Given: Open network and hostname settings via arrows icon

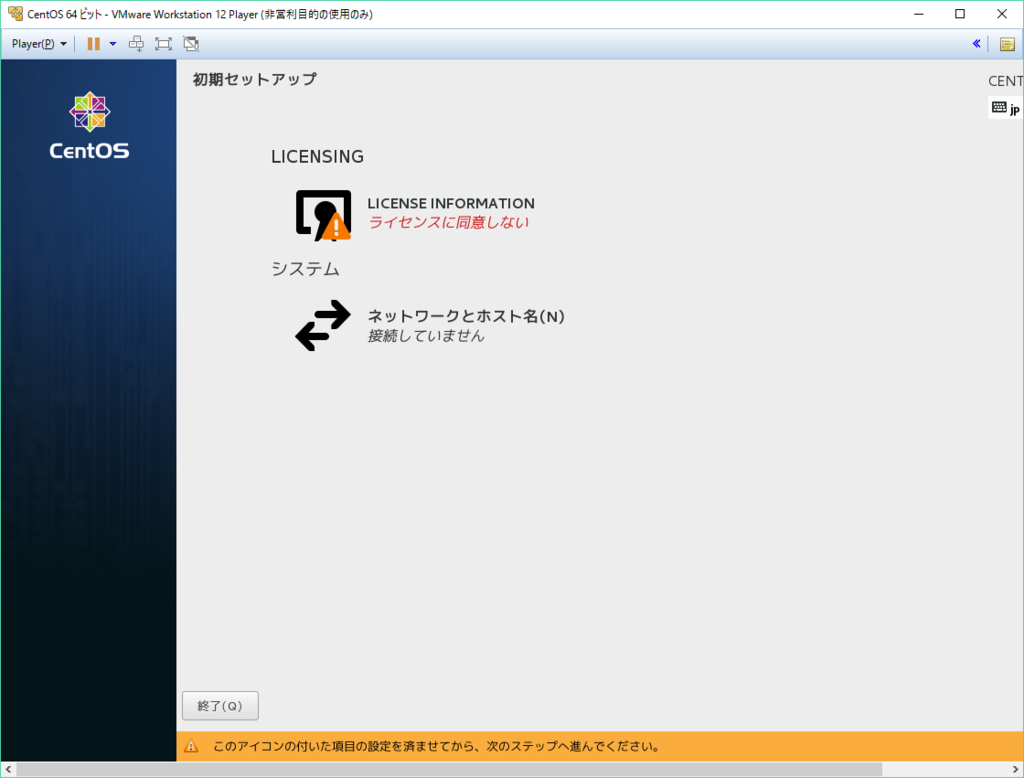Looking at the screenshot, I should tap(321, 325).
